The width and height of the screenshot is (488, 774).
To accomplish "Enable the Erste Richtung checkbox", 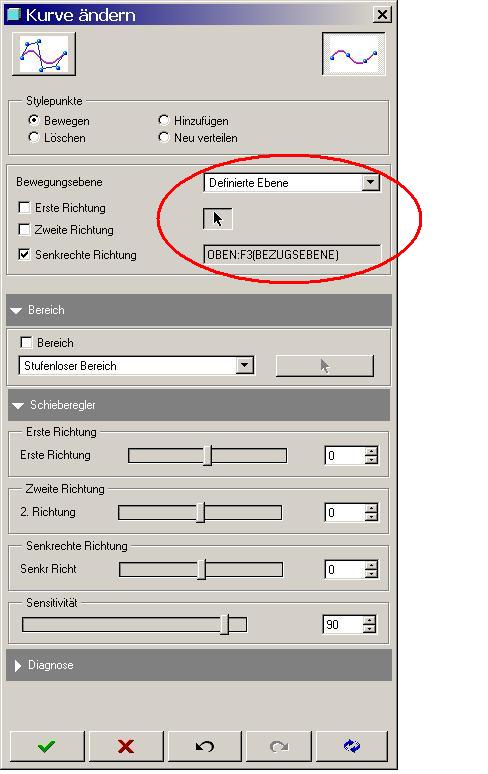I will [24, 207].
